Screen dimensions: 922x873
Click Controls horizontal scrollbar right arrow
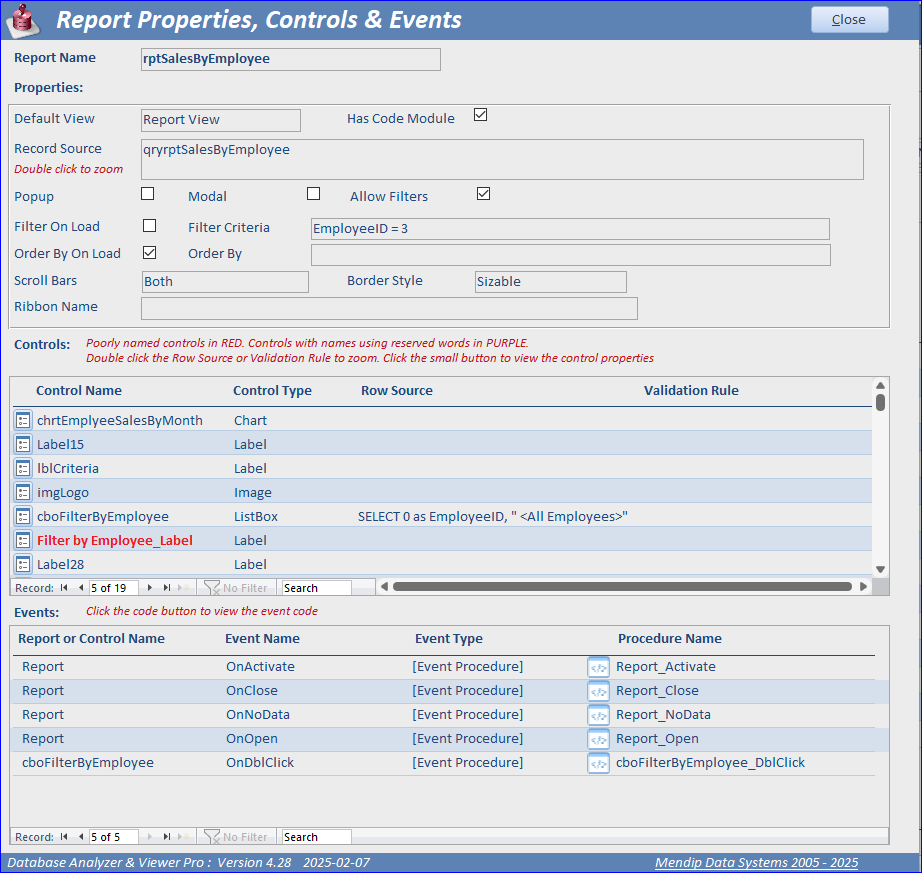tap(863, 586)
